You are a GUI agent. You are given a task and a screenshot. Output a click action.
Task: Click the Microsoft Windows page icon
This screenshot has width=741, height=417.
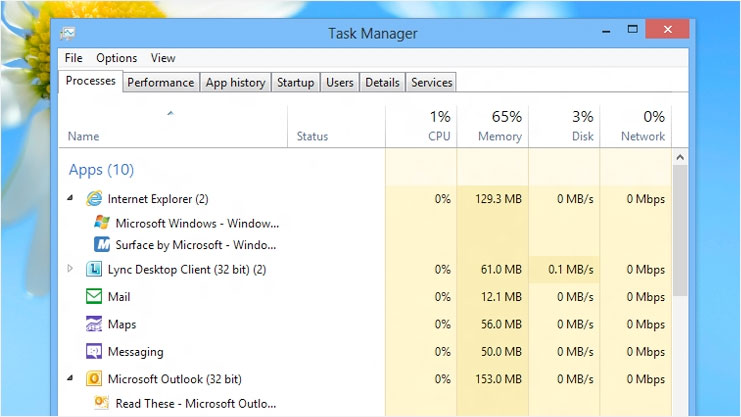[102, 222]
